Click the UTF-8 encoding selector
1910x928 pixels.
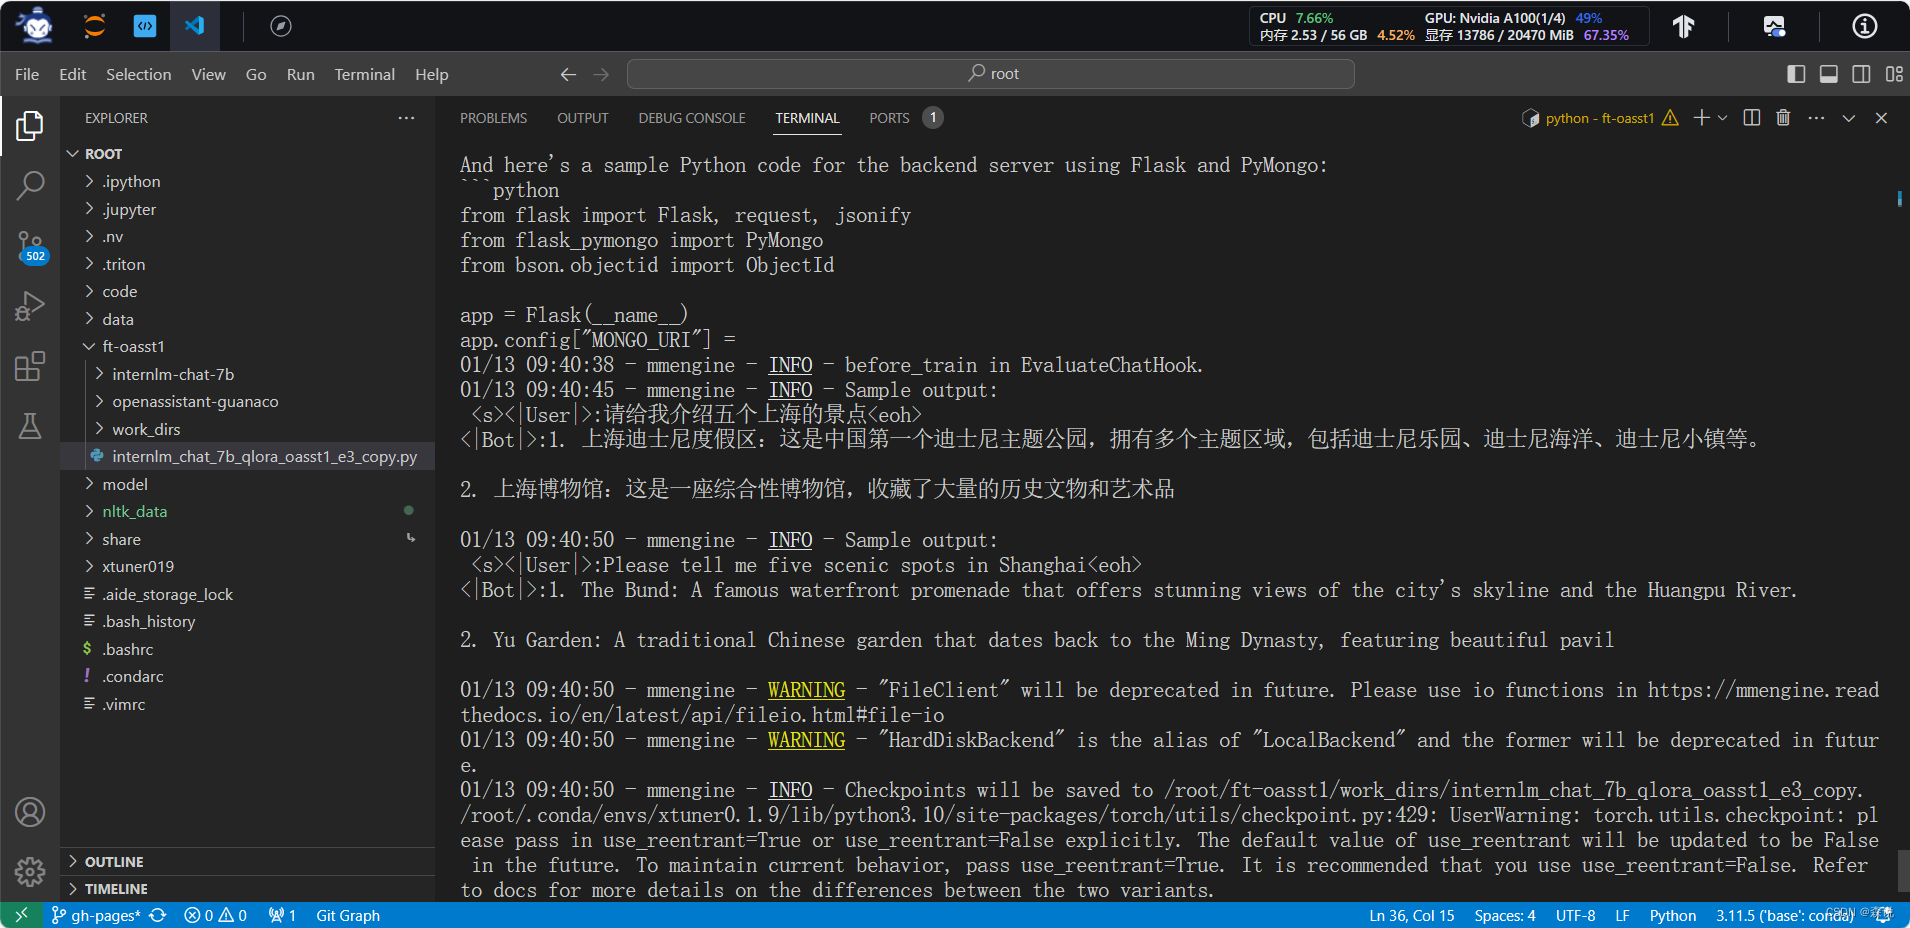[x=1575, y=915]
